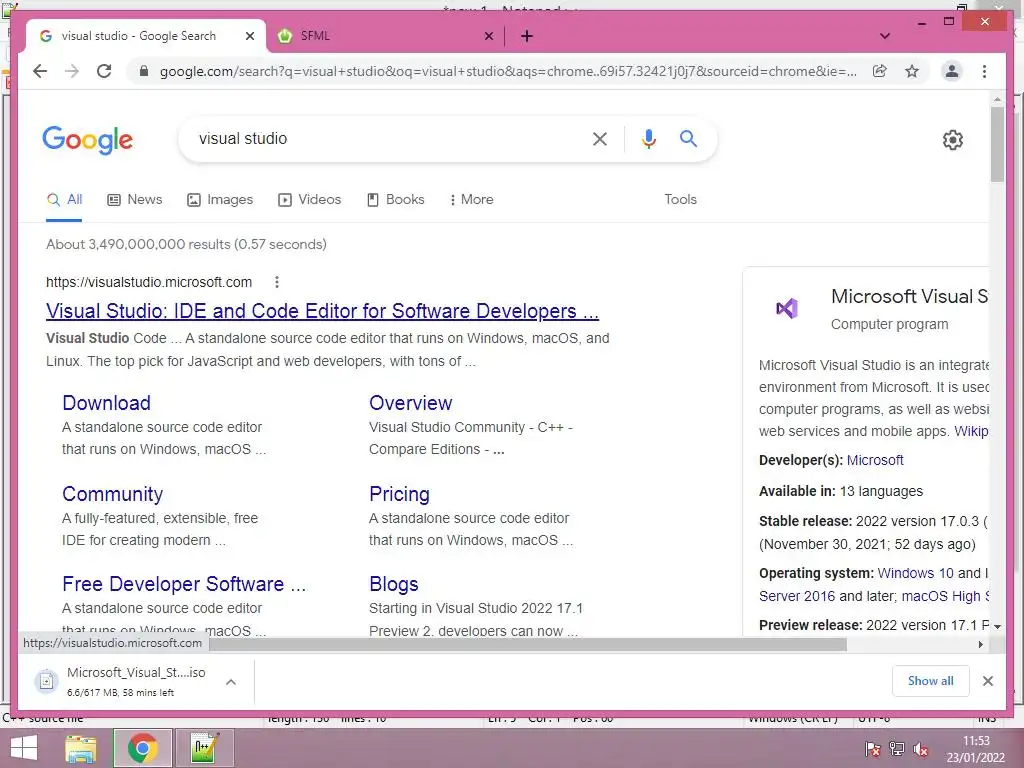The image size is (1024, 768).
Task: Expand download options for the iso file
Action: 231,682
